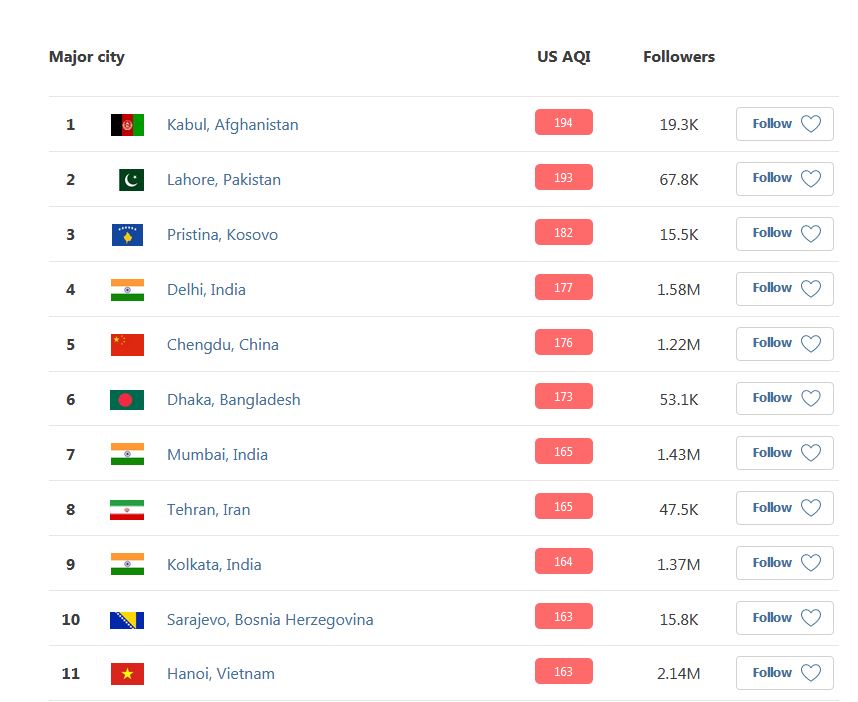Click the red 194 AQI badge
This screenshot has width=858, height=702.
[x=564, y=123]
